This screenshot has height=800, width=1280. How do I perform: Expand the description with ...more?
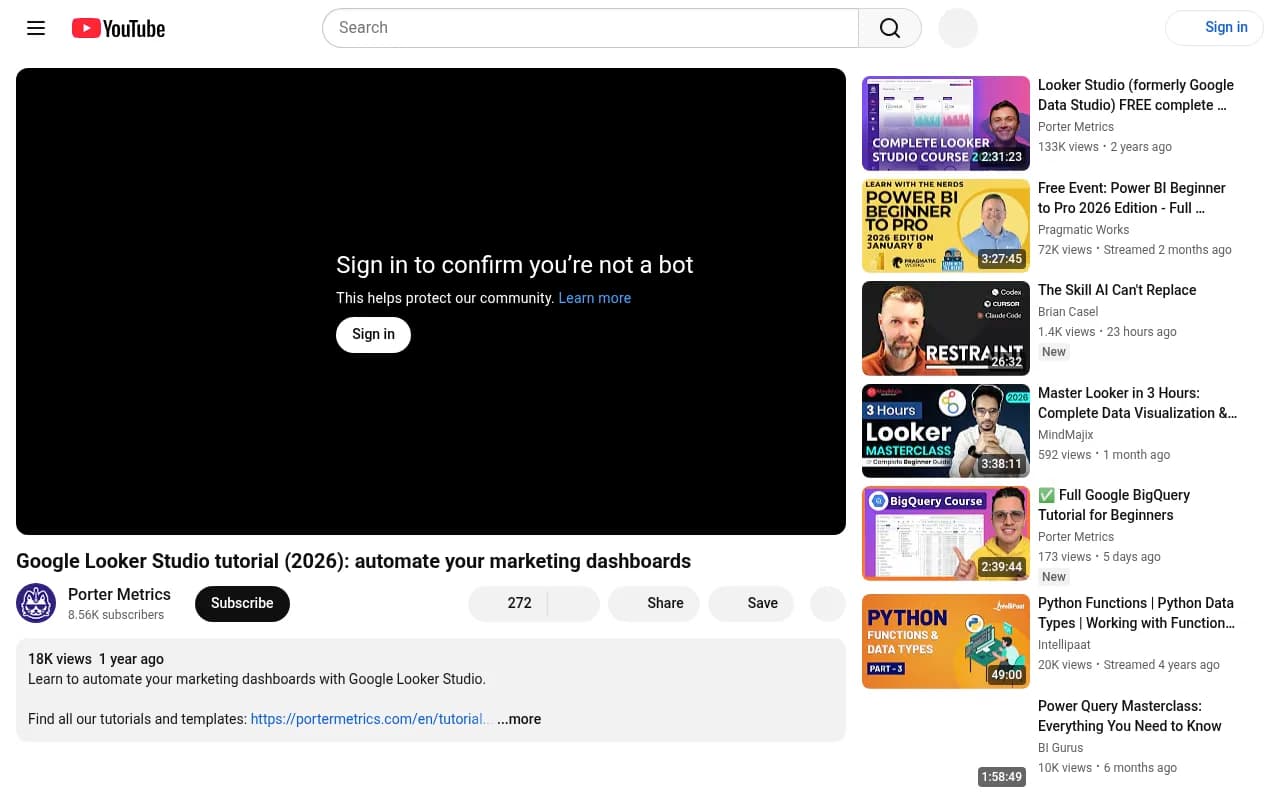point(519,719)
